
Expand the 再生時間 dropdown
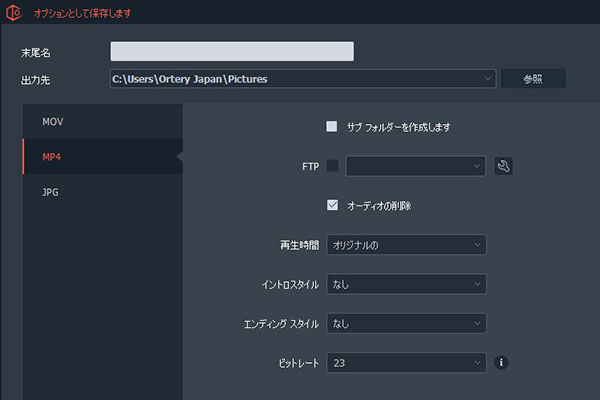click(x=406, y=245)
